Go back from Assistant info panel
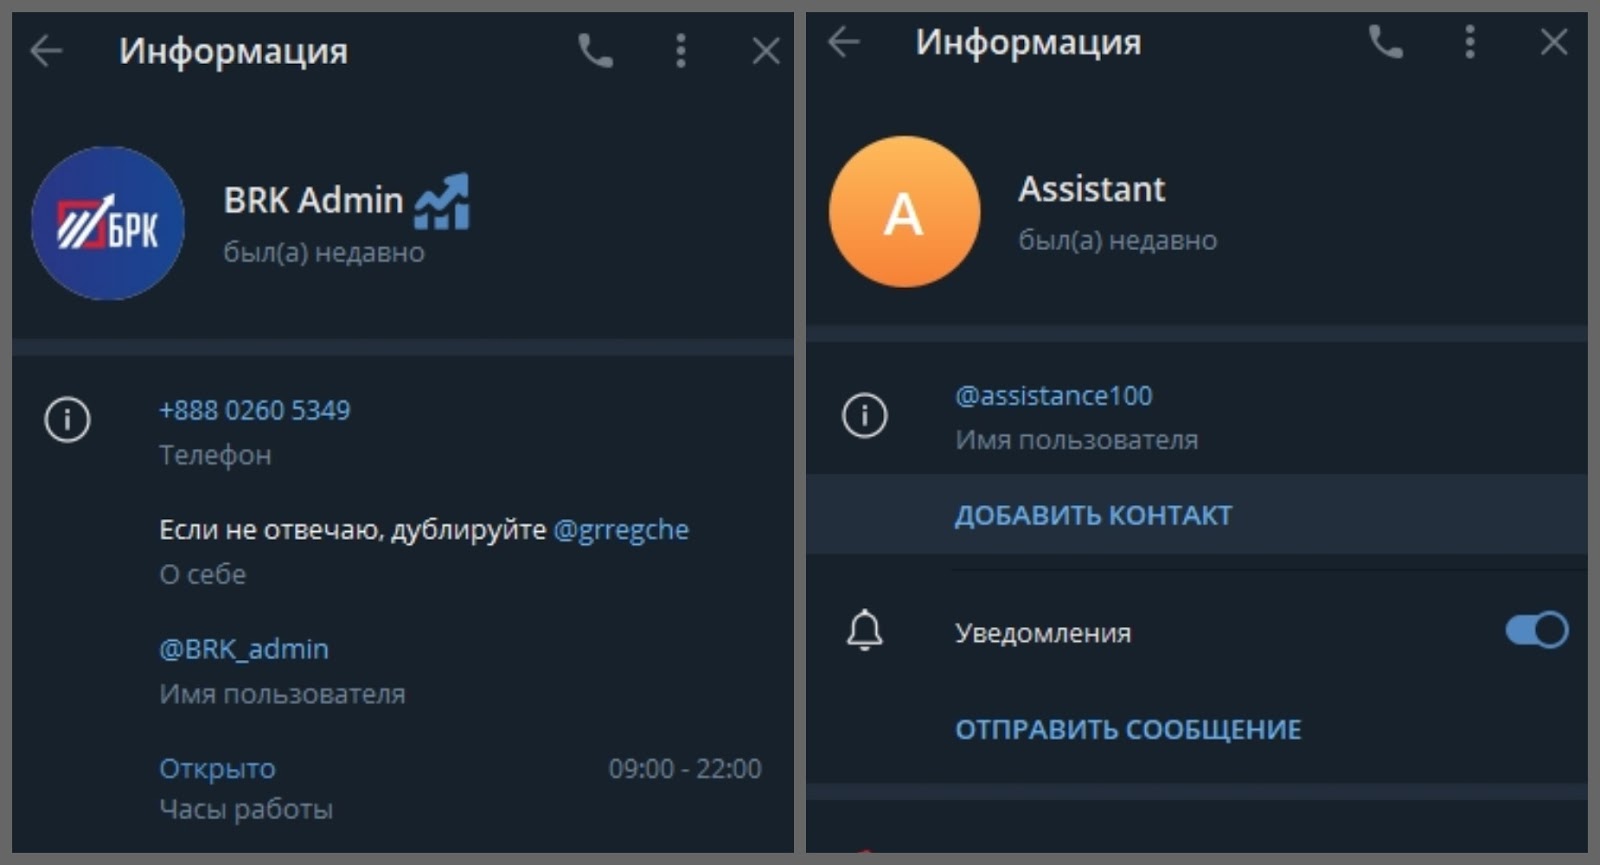Viewport: 1600px width, 865px height. pyautogui.click(x=844, y=41)
